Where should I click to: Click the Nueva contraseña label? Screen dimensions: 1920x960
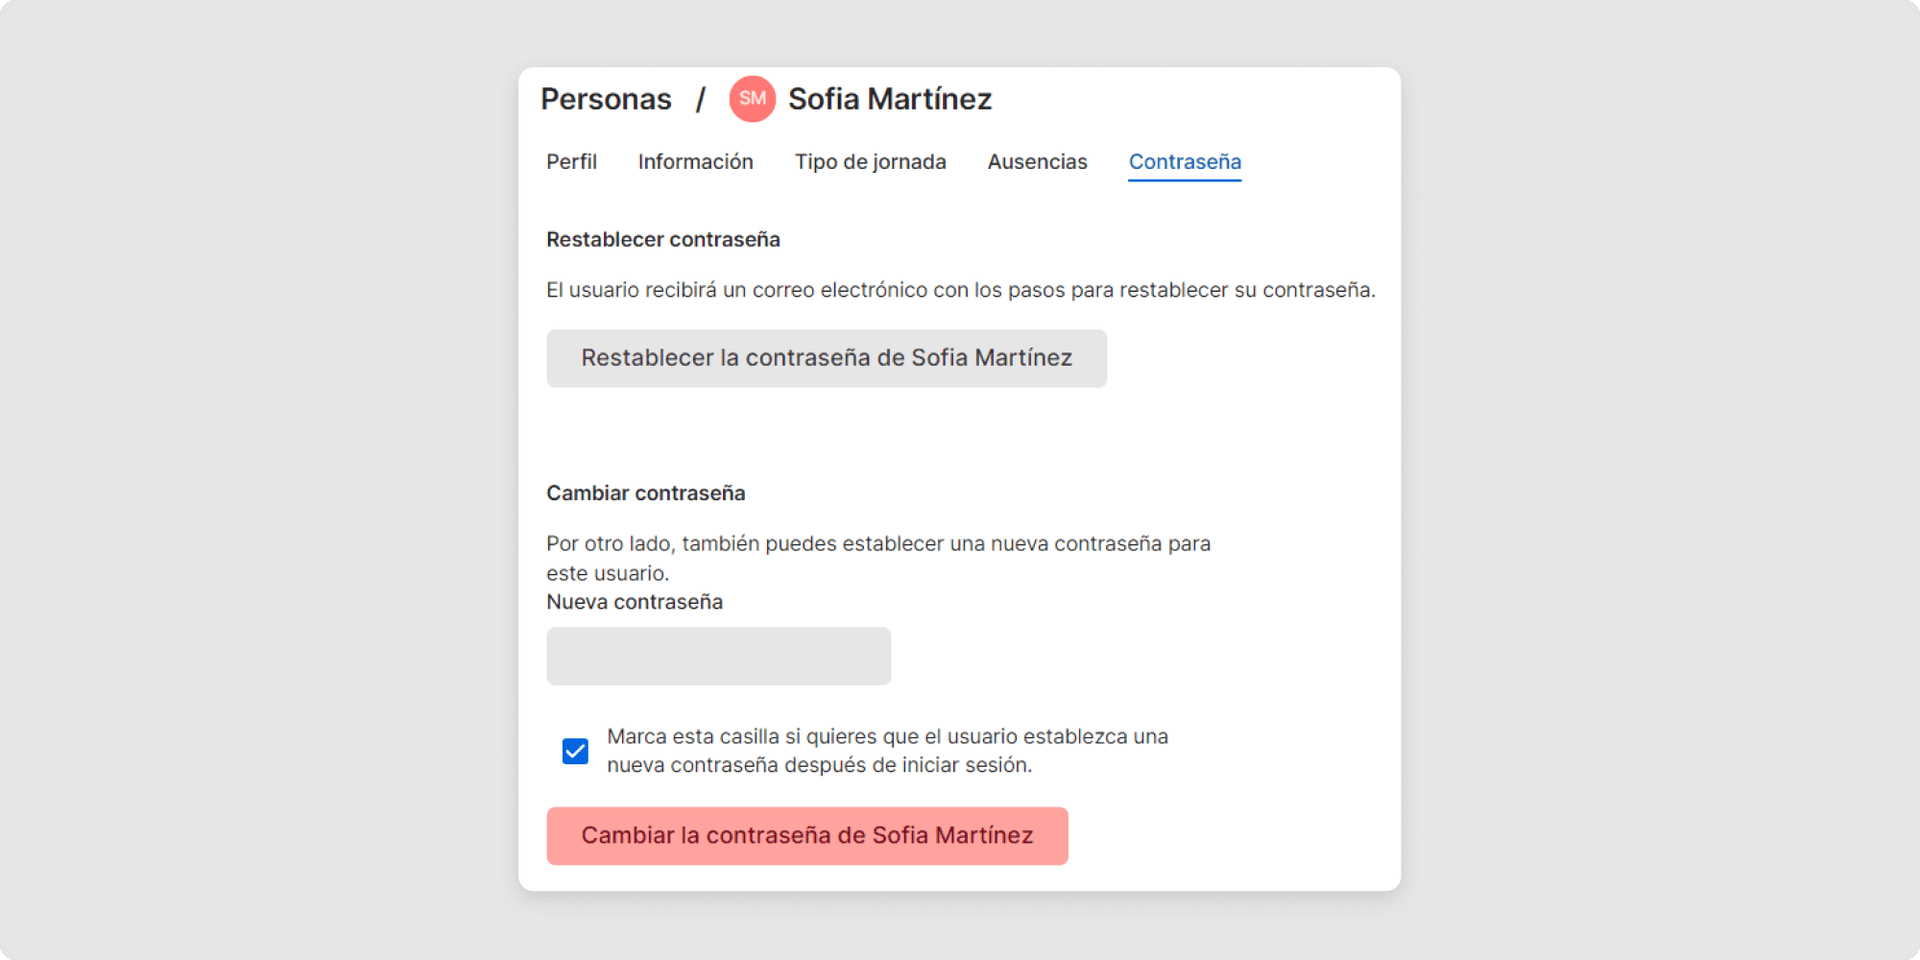coord(634,601)
